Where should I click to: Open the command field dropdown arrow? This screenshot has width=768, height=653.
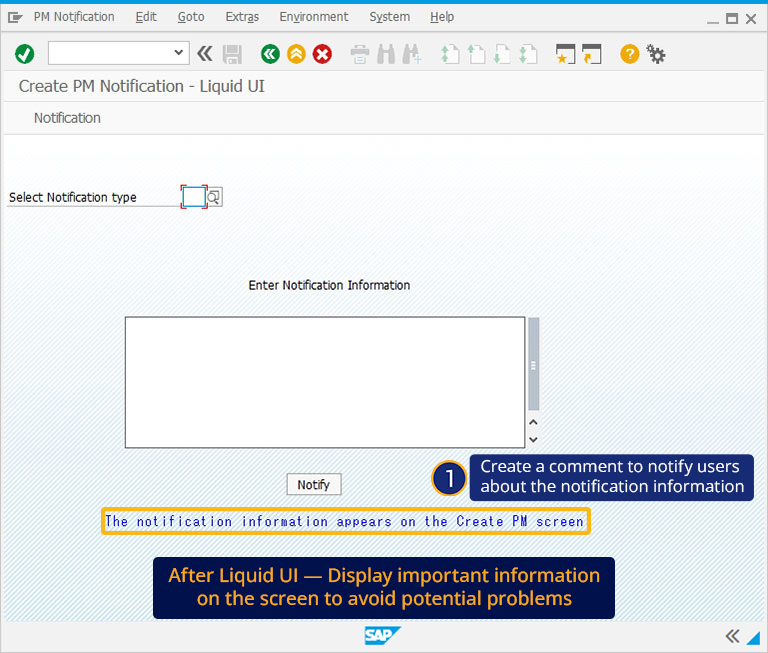coord(178,52)
